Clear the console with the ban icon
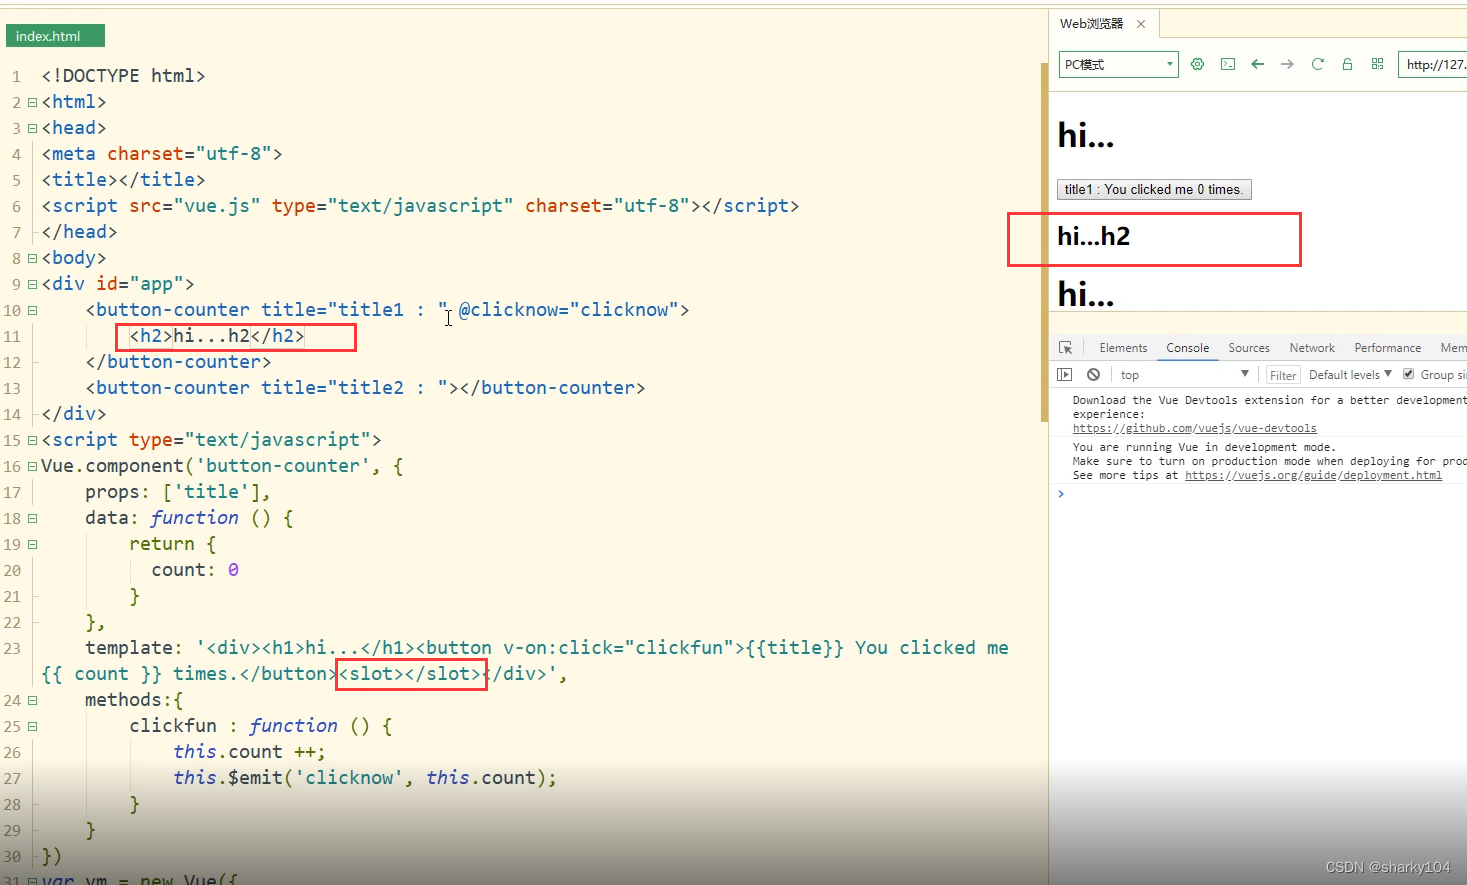This screenshot has height=885, width=1467. click(1094, 375)
